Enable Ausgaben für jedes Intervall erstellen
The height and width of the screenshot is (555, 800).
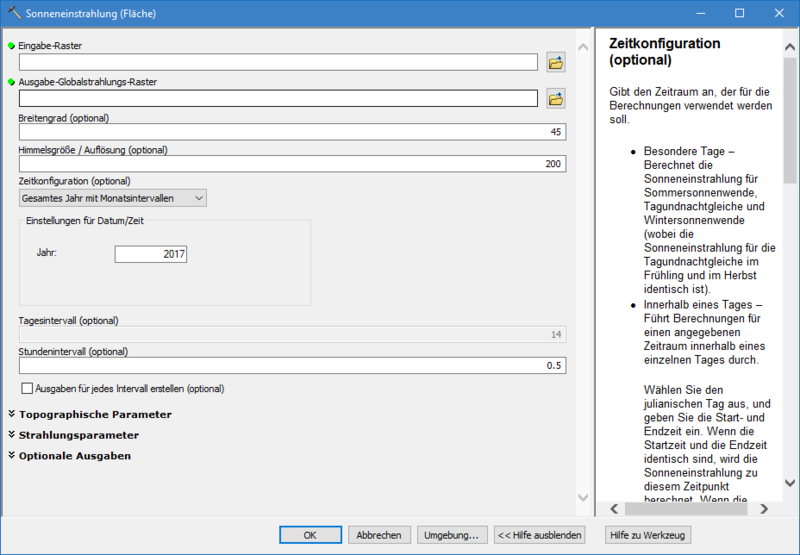(28, 388)
